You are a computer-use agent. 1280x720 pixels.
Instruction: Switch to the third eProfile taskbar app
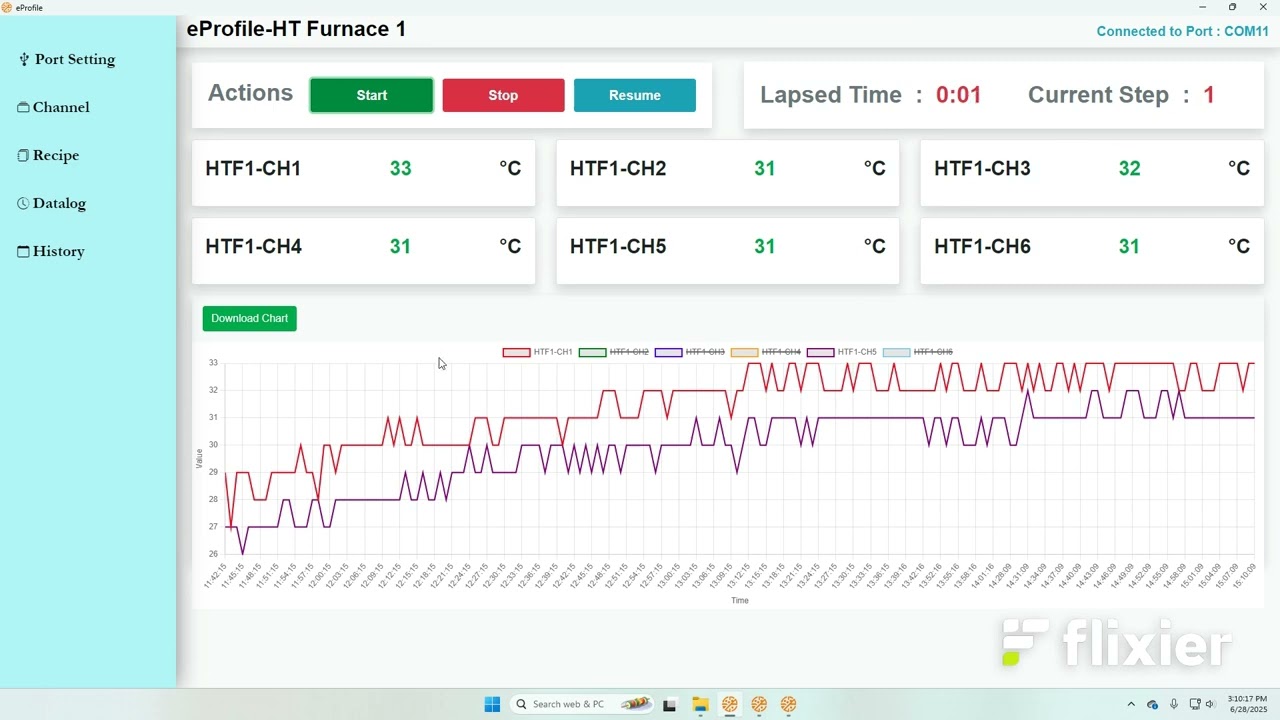point(789,704)
